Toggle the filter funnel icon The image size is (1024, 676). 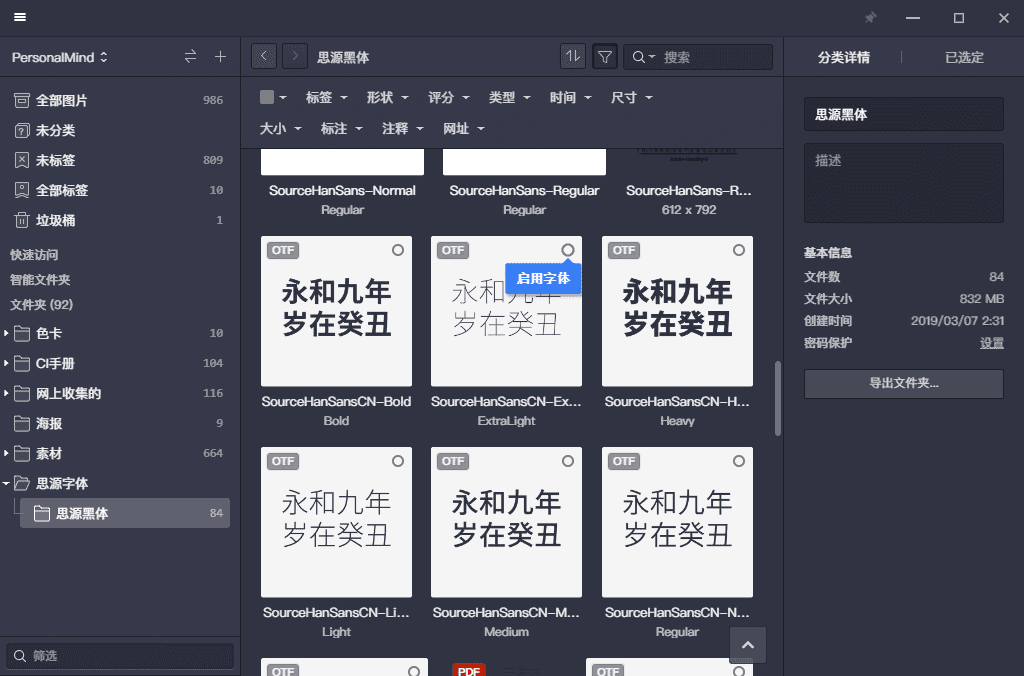[605, 57]
